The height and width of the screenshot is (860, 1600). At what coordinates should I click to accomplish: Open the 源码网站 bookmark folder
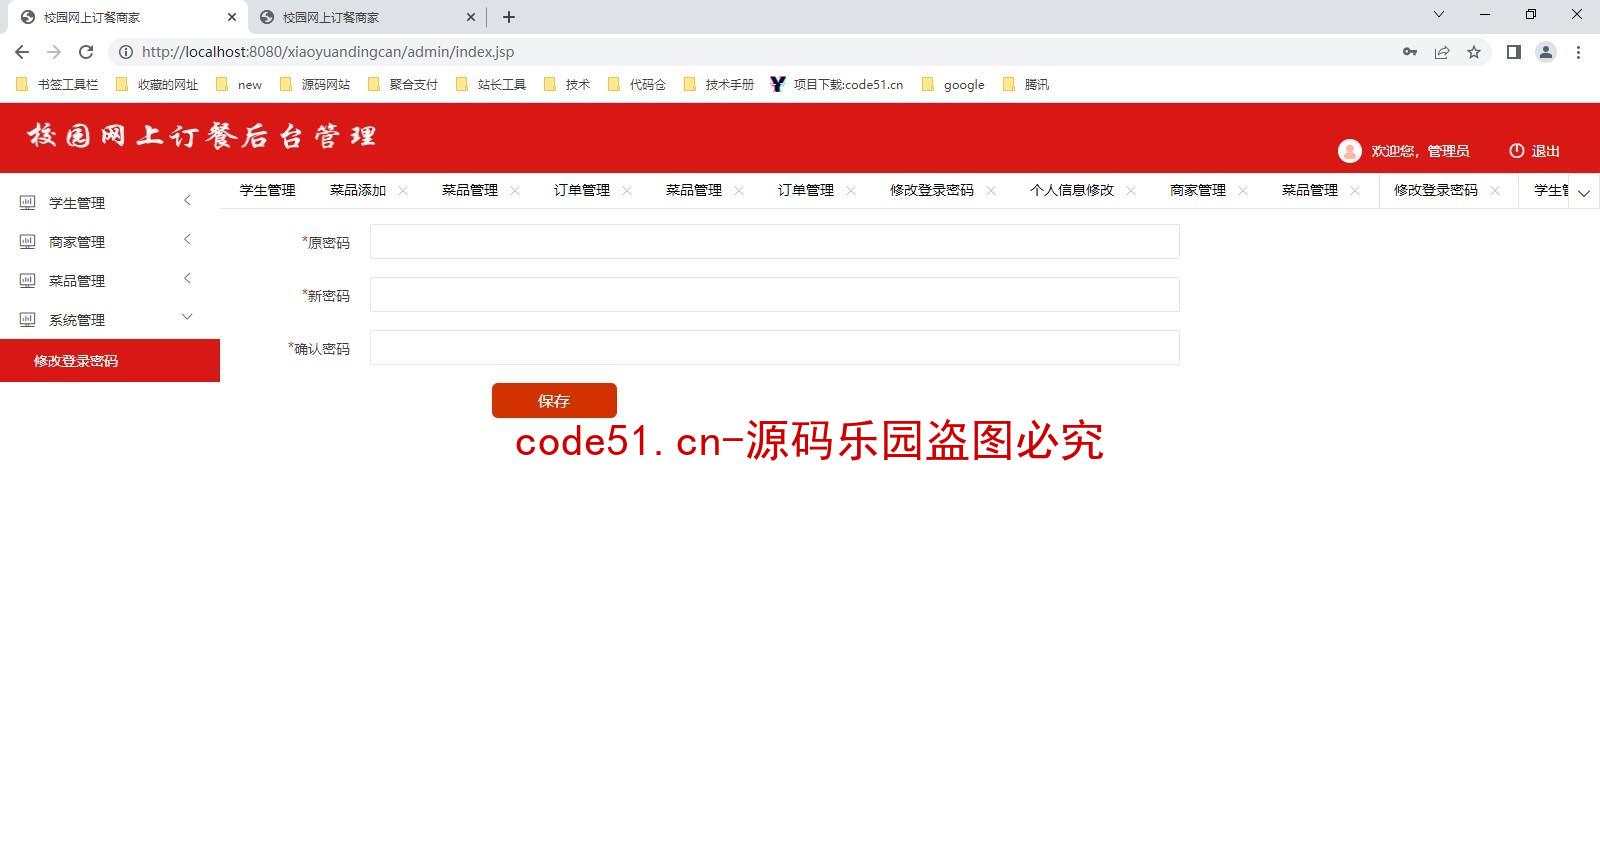coord(315,85)
